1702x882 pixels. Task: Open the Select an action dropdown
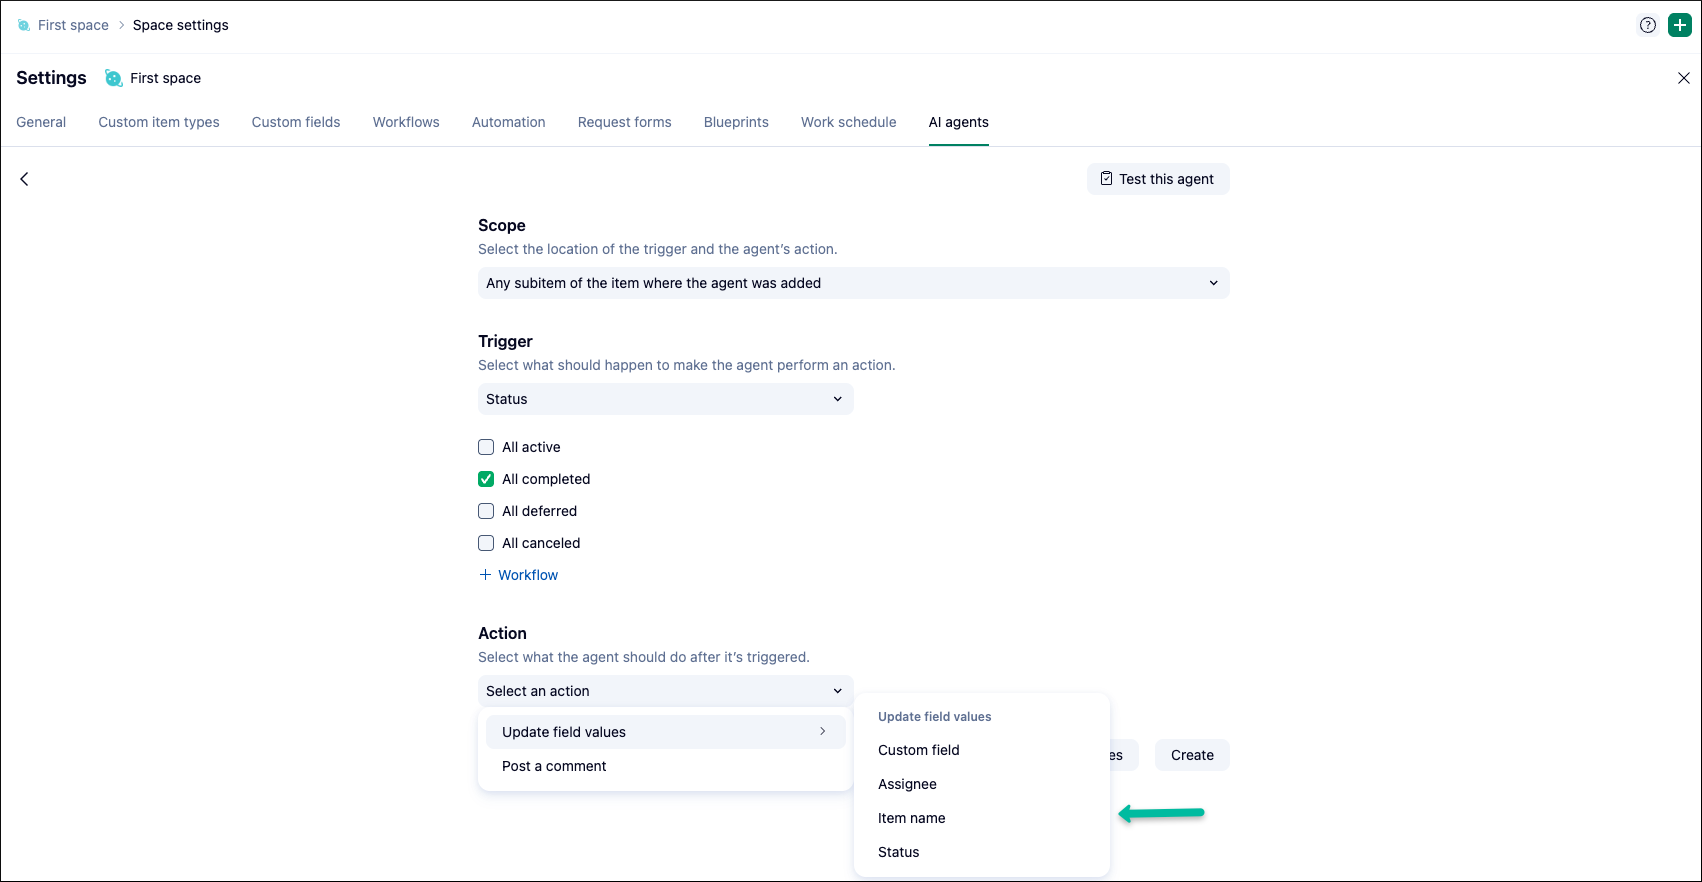tap(665, 691)
